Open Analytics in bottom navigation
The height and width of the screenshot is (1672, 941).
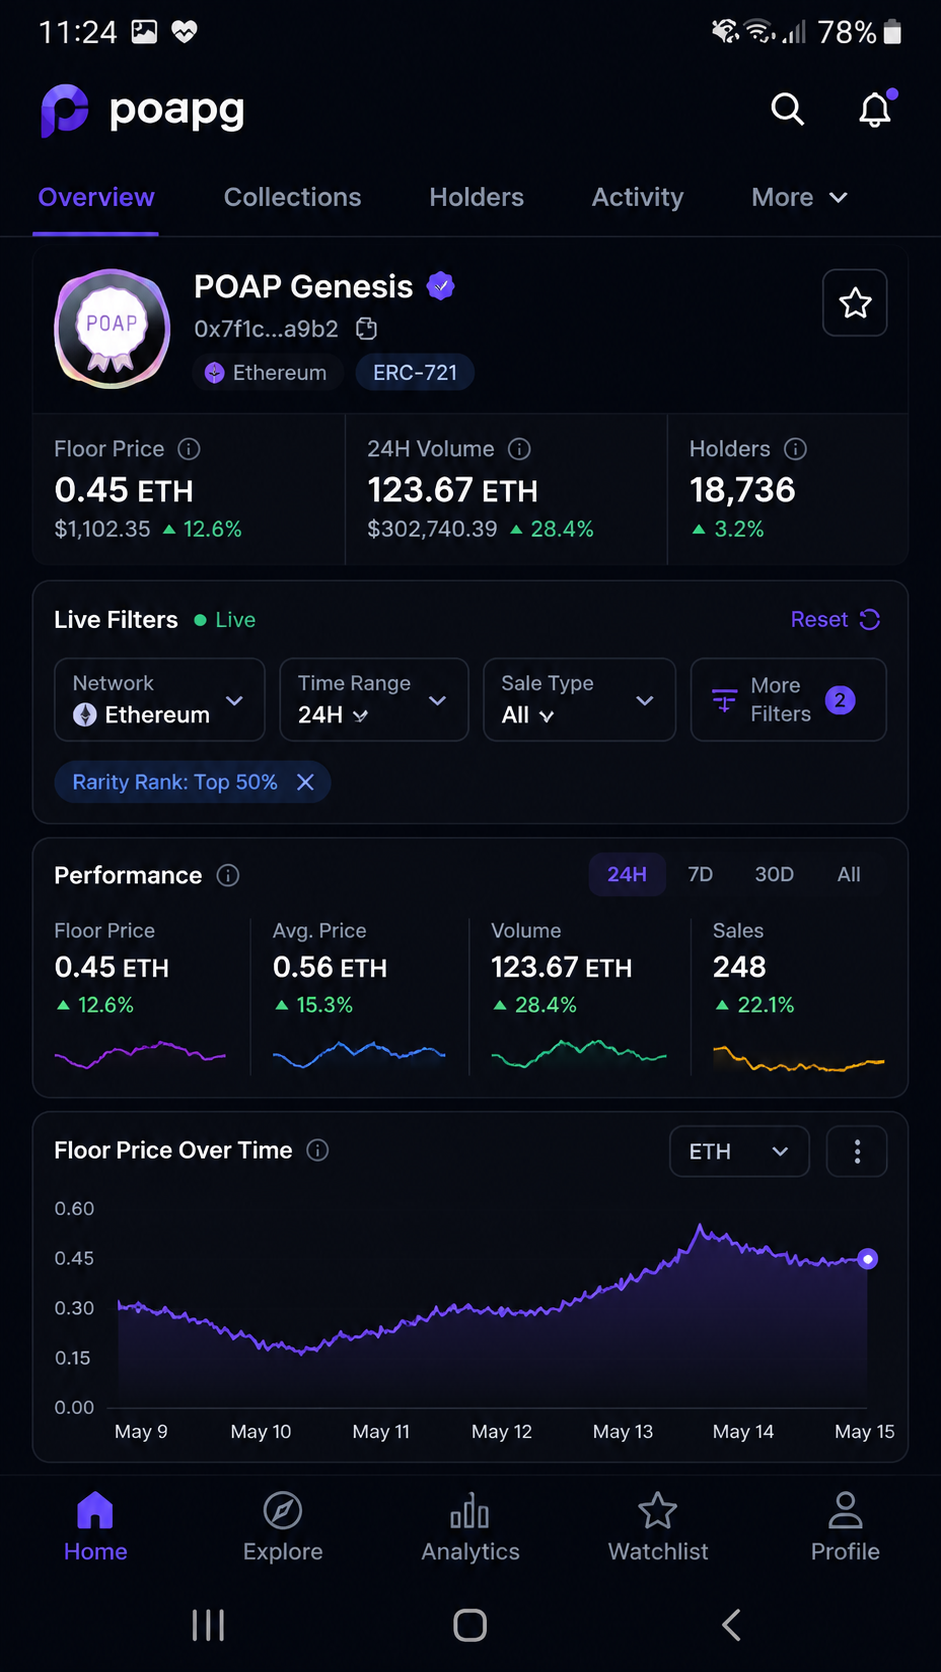(x=470, y=1527)
